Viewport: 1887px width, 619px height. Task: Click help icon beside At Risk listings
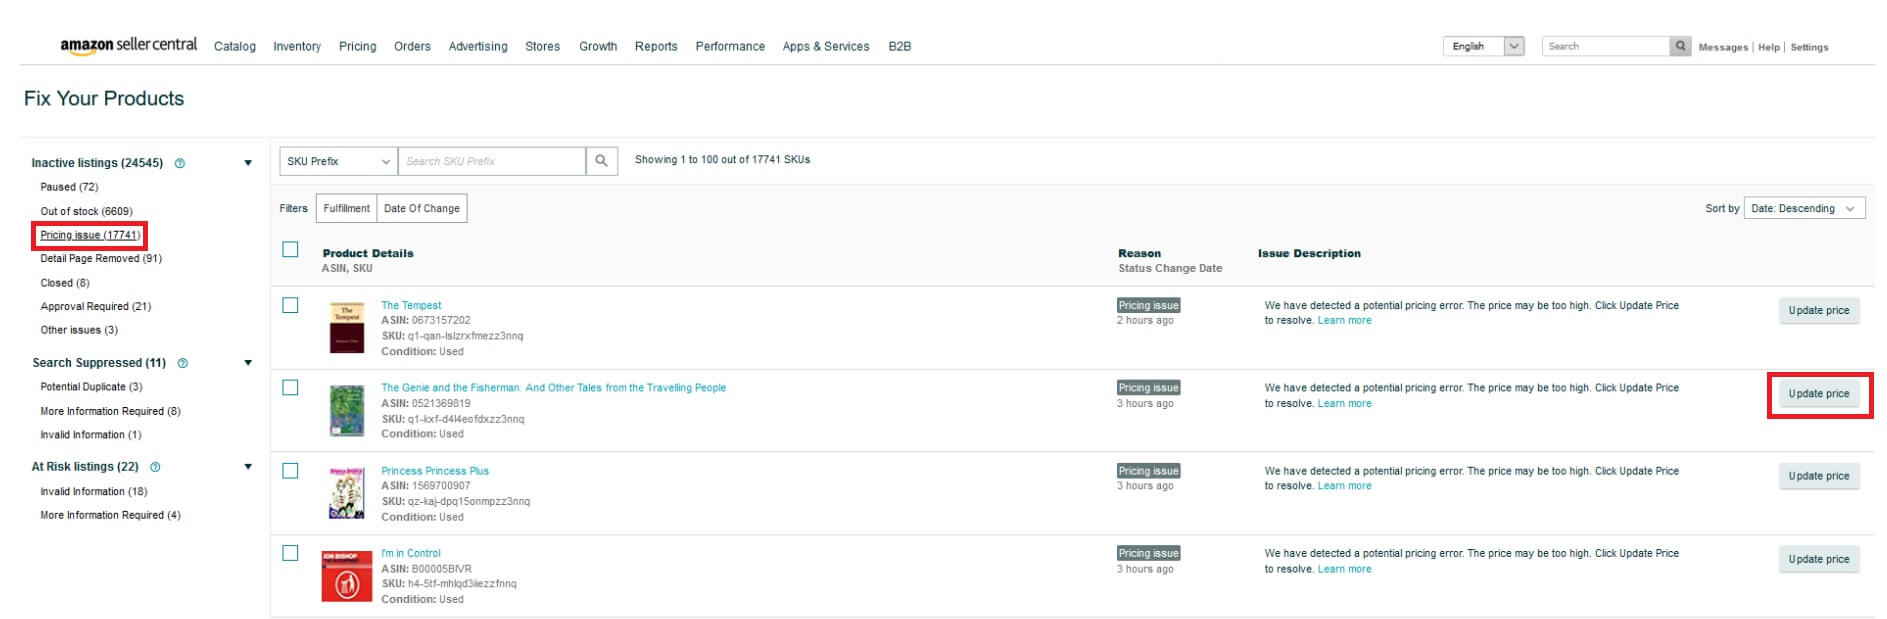click(x=155, y=467)
